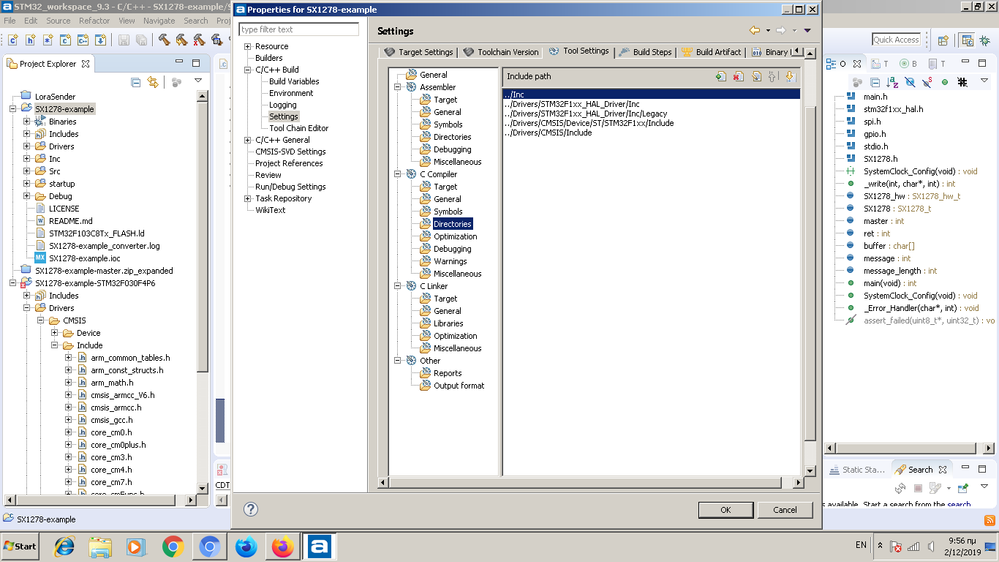Delete the selected include path
This screenshot has width=999, height=562.
(738, 76)
